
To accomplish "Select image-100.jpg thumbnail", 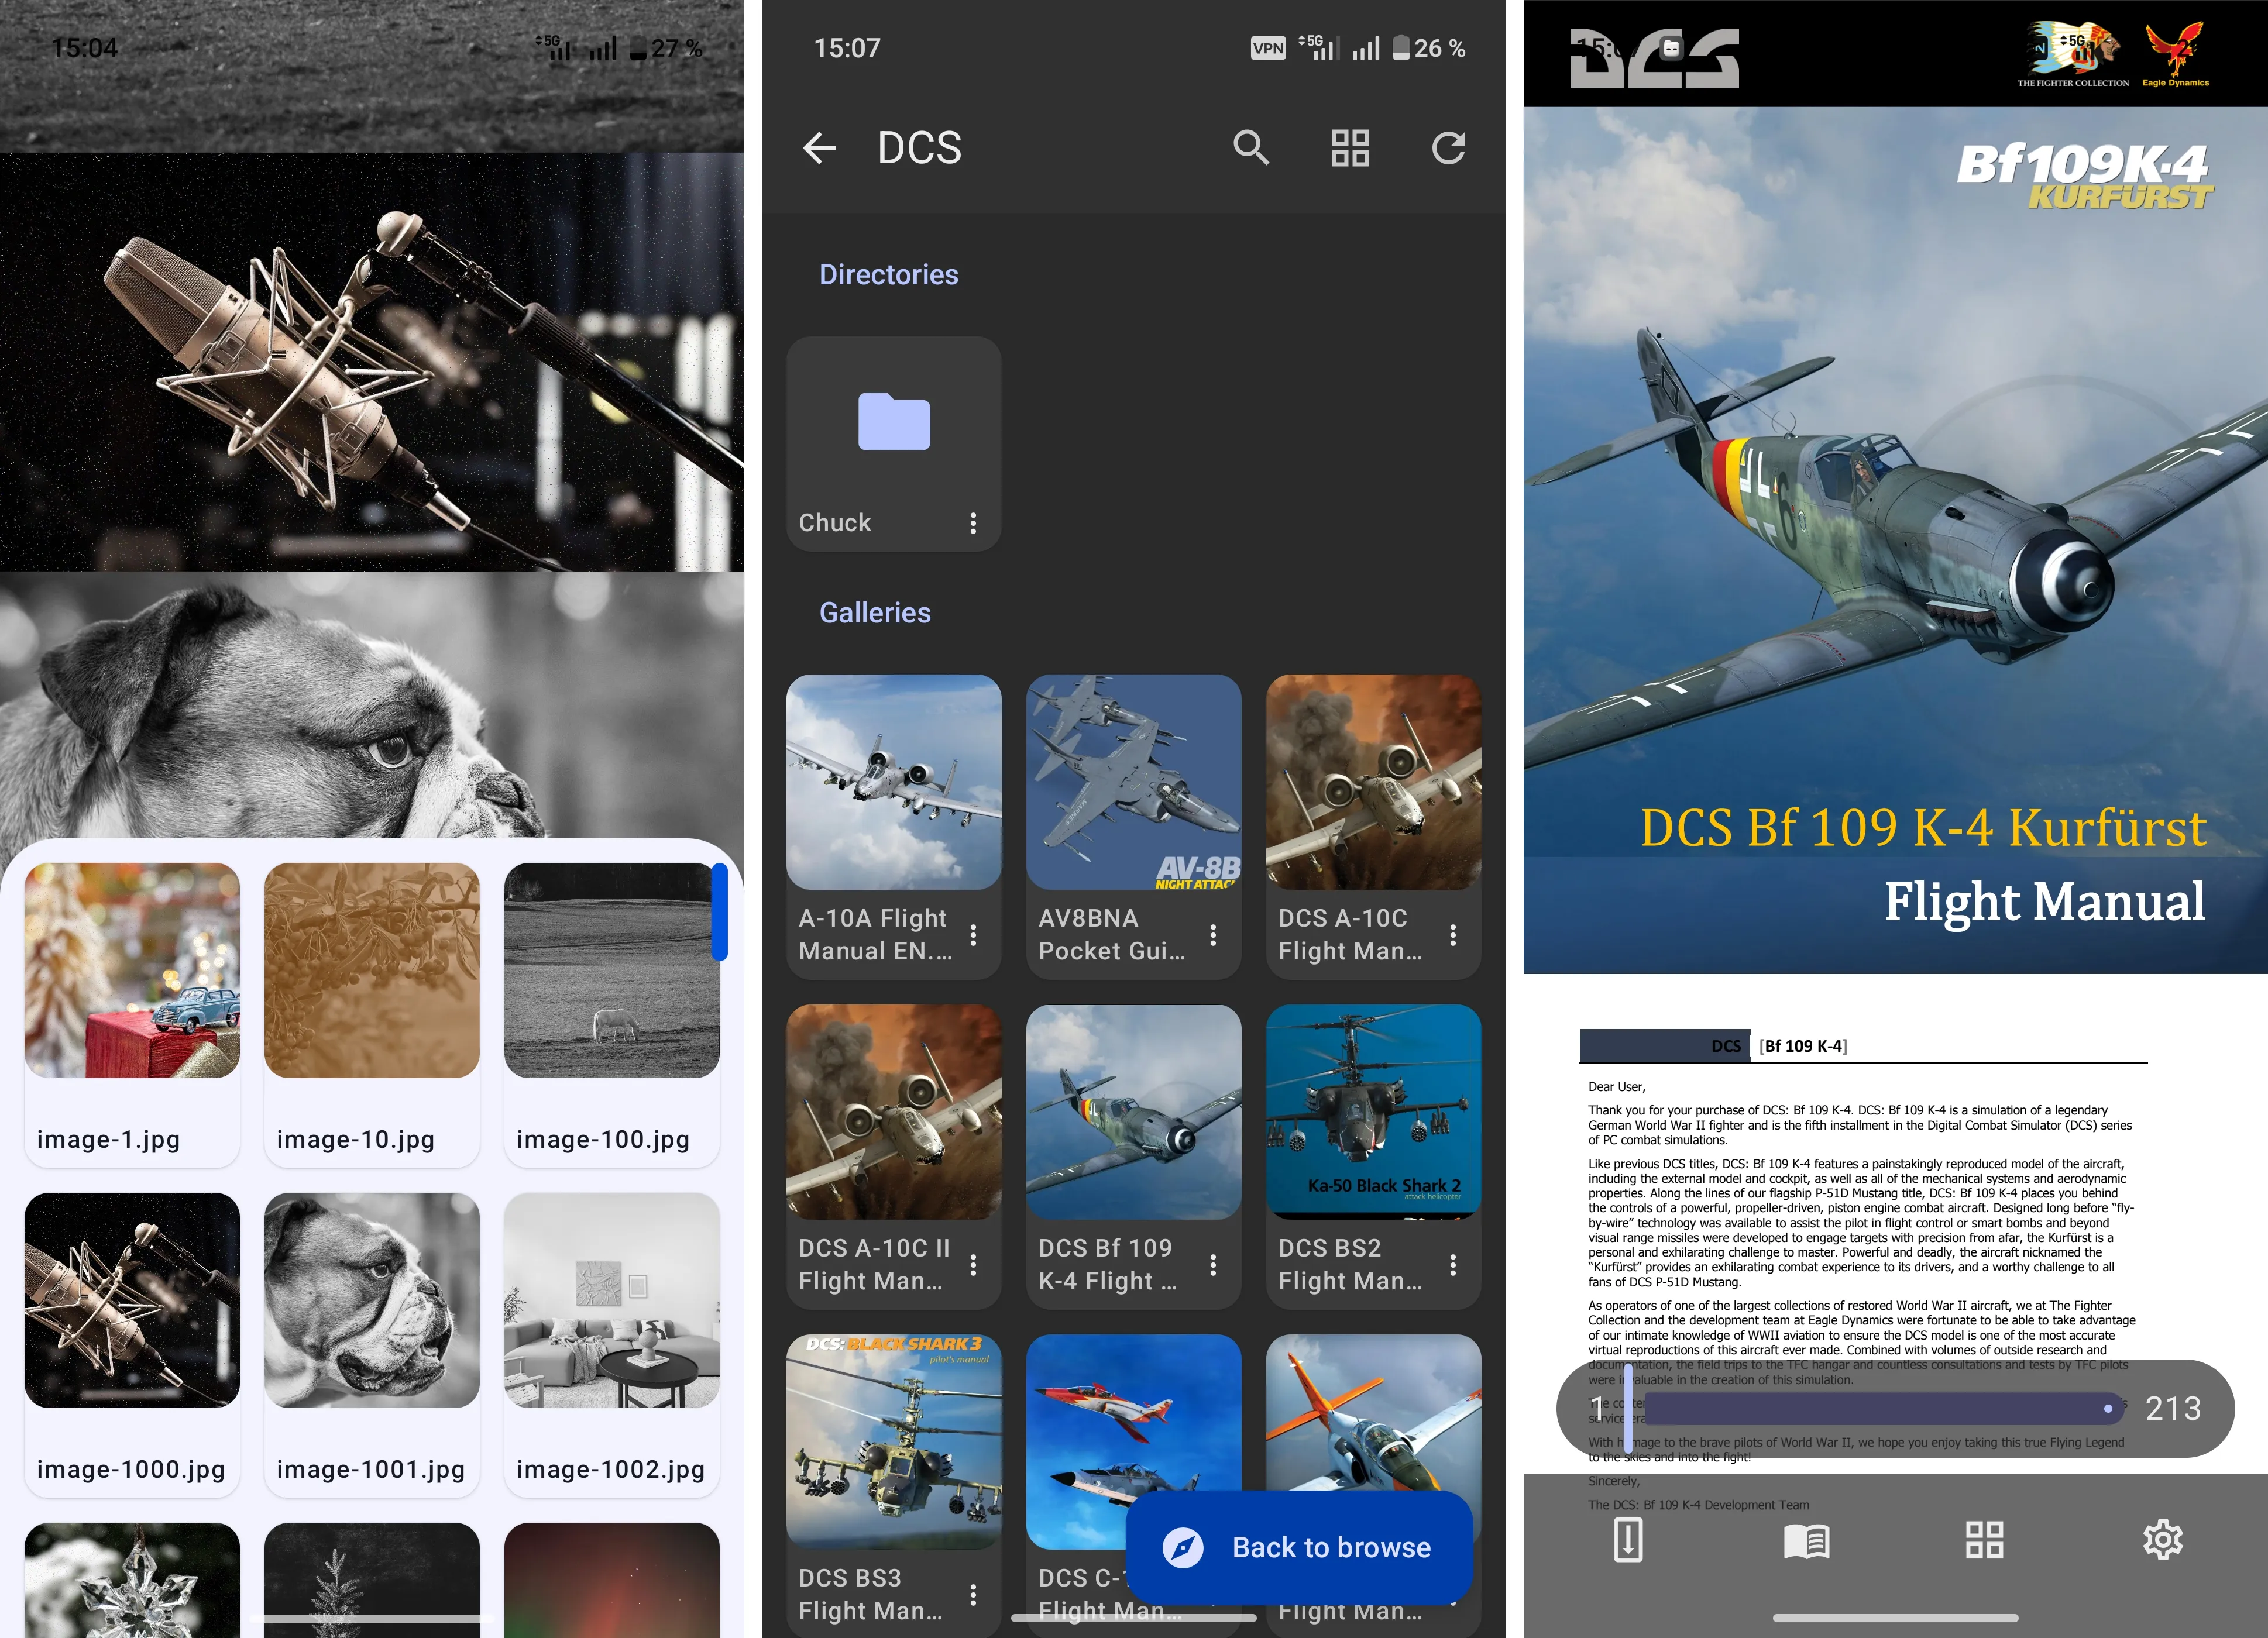I will [x=612, y=970].
